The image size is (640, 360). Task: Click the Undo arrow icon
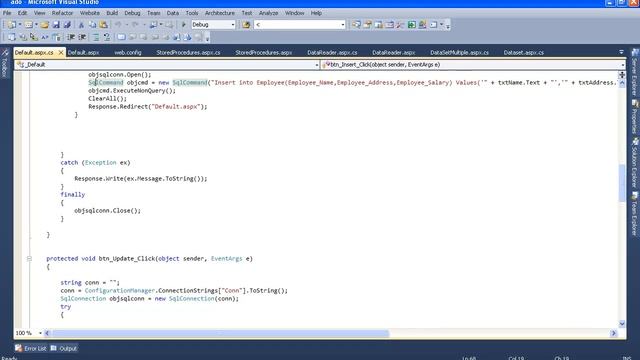(x=118, y=25)
